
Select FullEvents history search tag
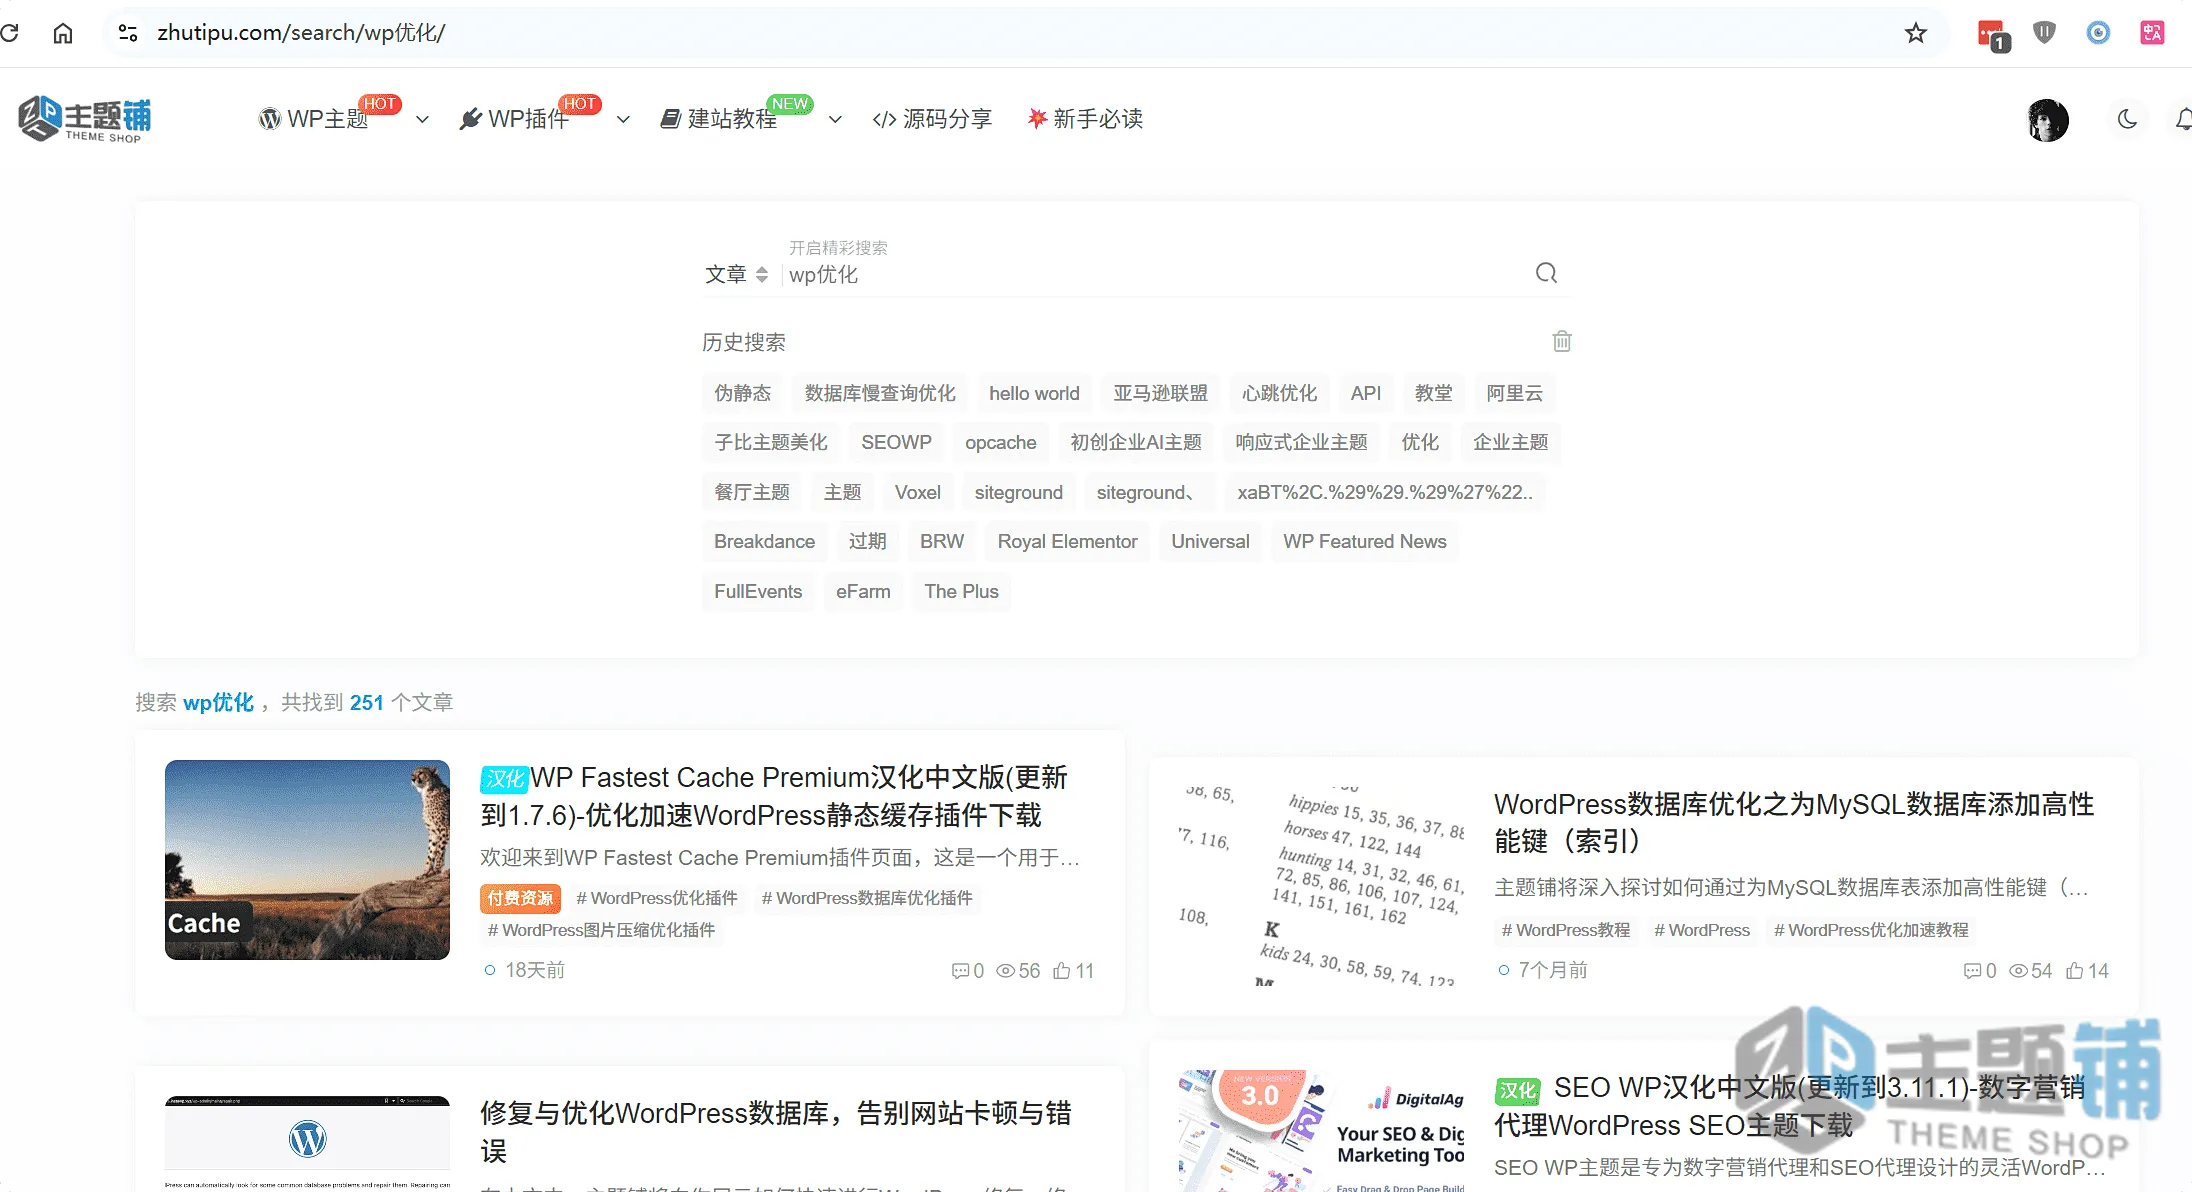click(x=758, y=591)
